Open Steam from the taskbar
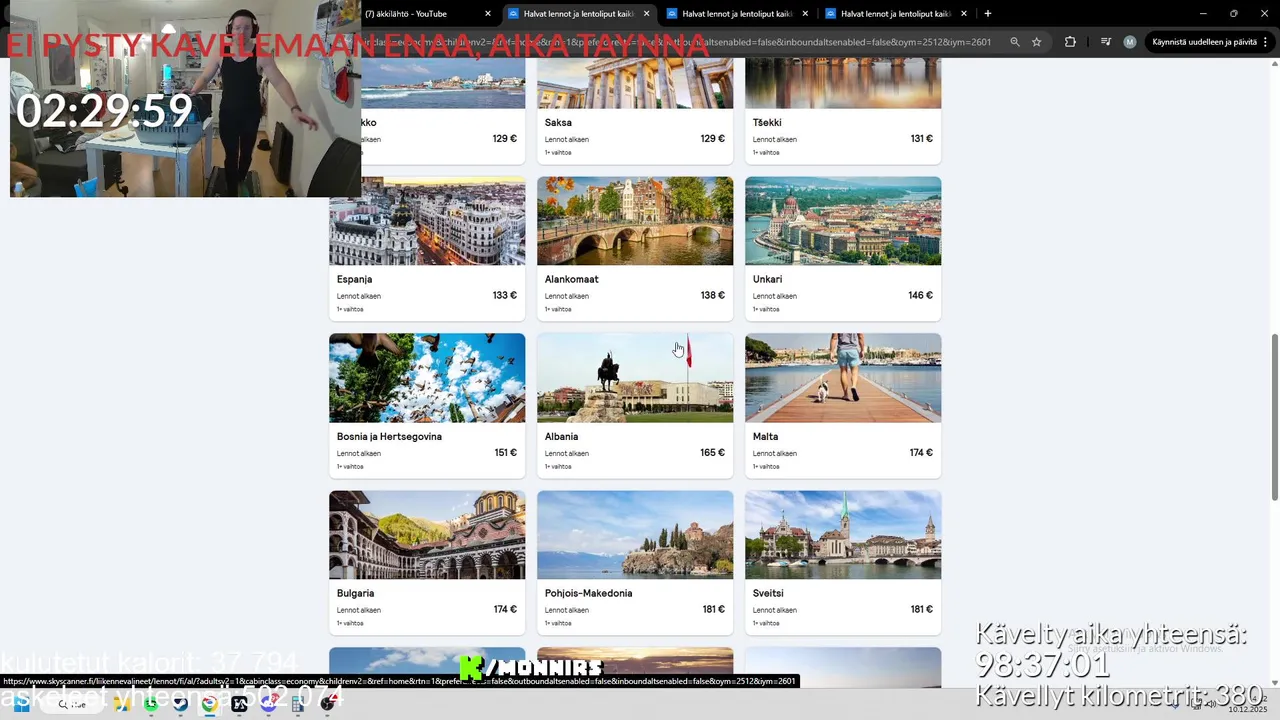Screen dimensions: 1280x720 pos(180,704)
